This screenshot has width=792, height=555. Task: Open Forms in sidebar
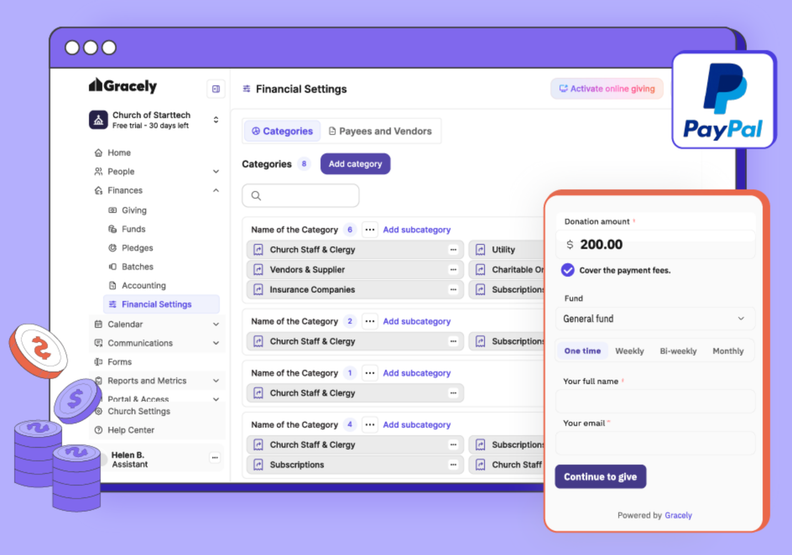point(119,362)
